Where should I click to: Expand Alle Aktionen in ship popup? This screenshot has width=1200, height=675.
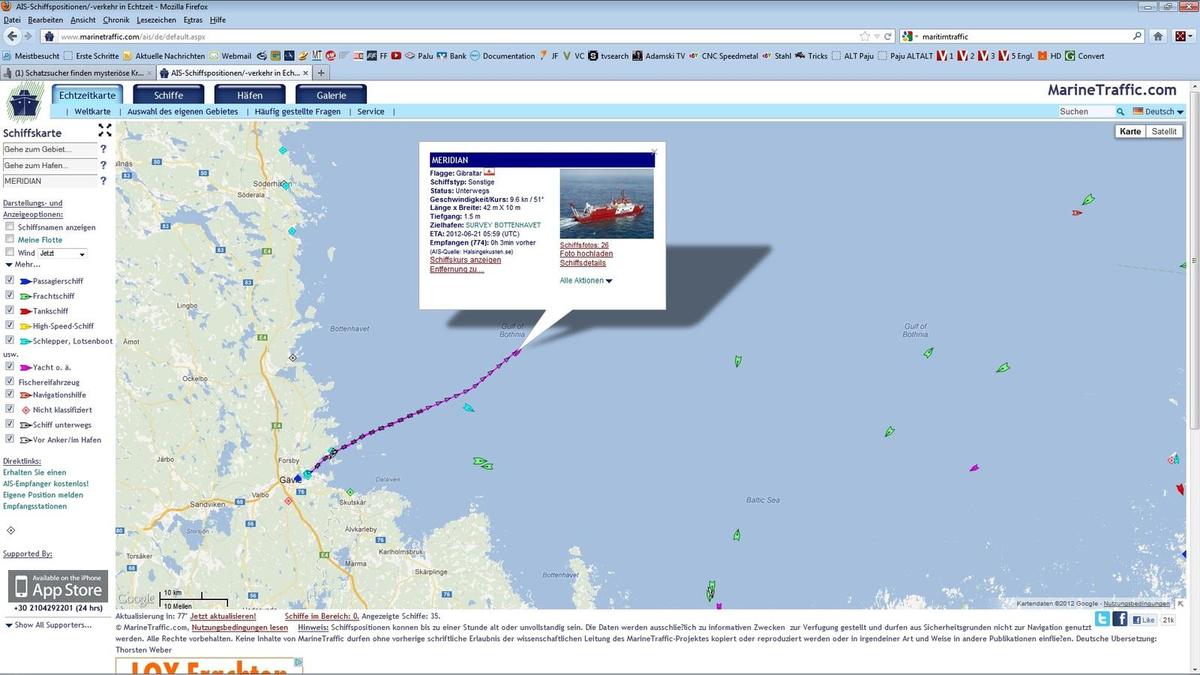(x=586, y=281)
